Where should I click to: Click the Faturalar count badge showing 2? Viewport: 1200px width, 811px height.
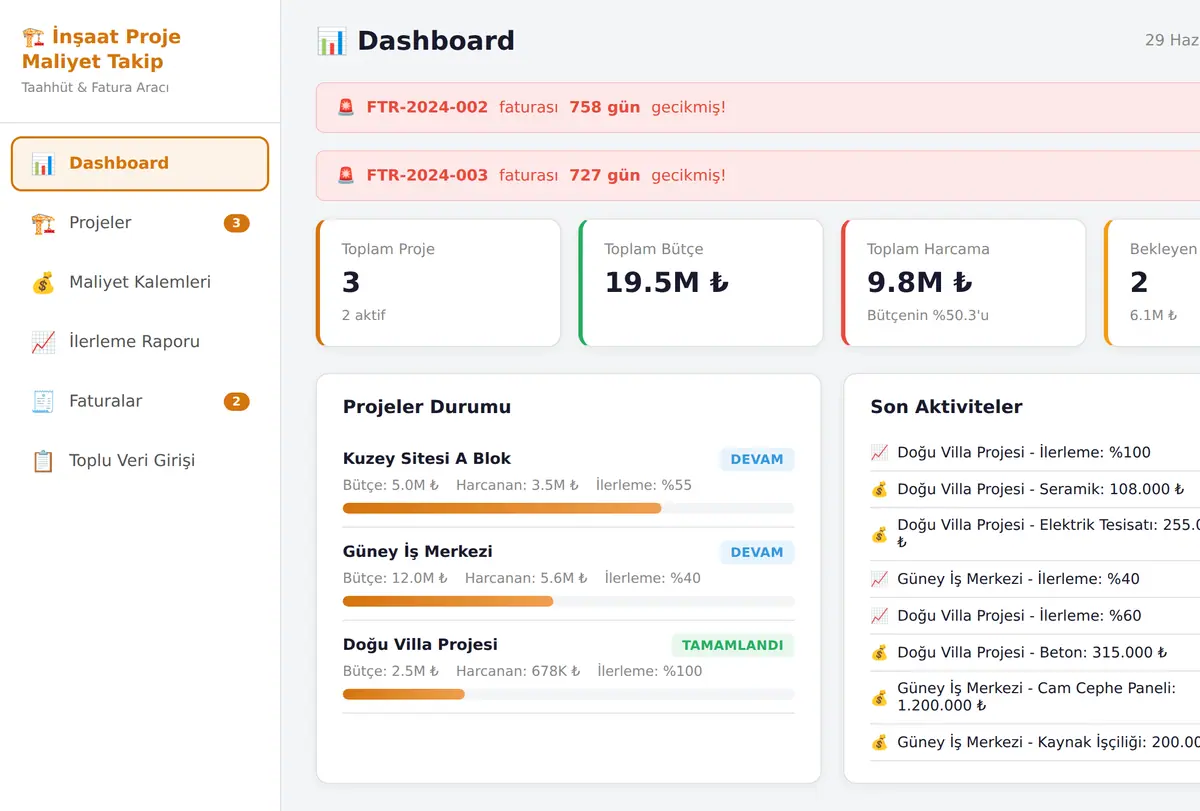tap(237, 402)
